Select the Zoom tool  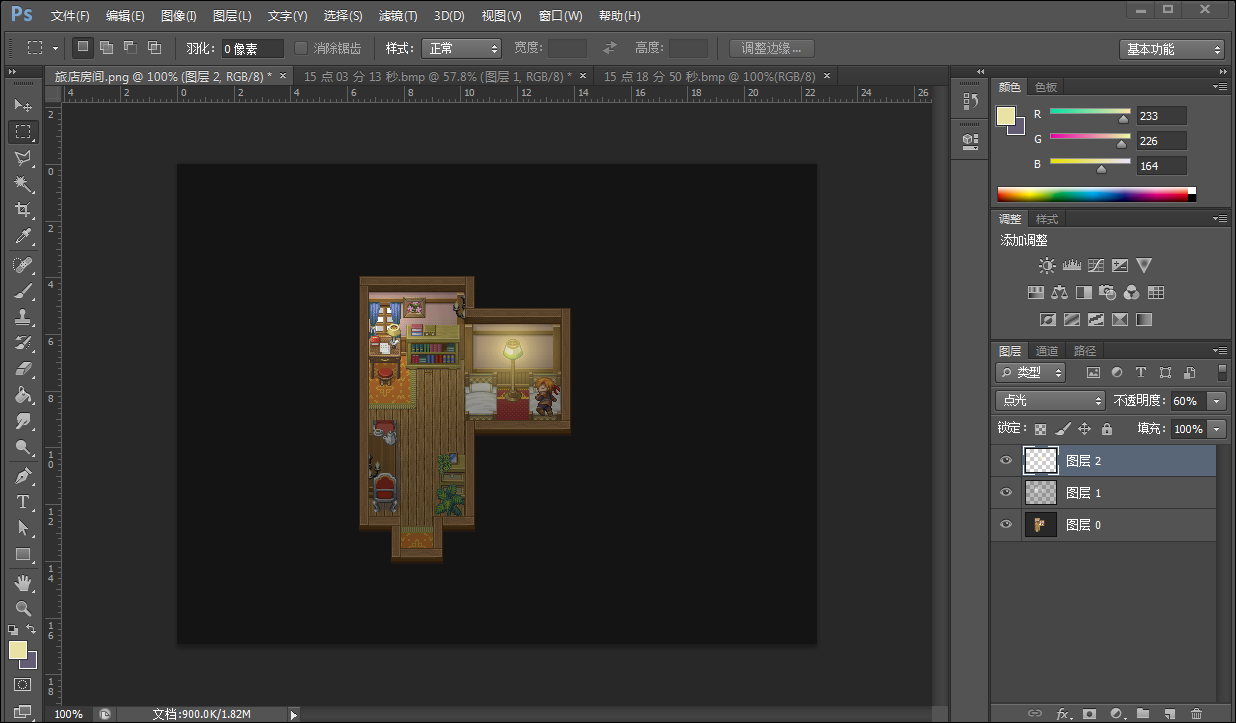point(23,608)
